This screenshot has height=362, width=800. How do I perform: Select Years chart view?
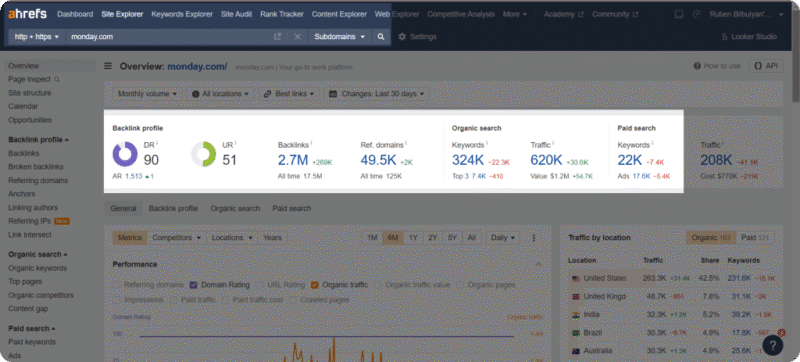272,238
